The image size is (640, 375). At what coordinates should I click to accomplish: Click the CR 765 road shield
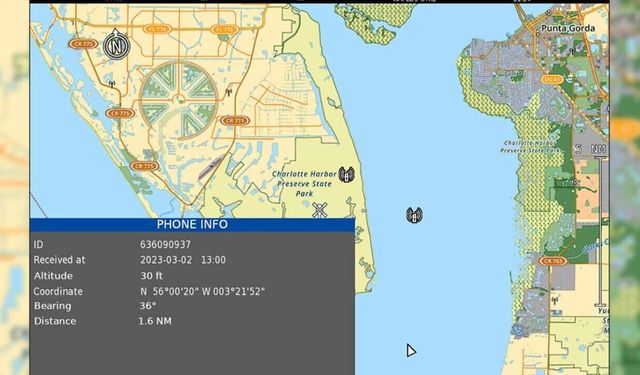[x=553, y=261]
